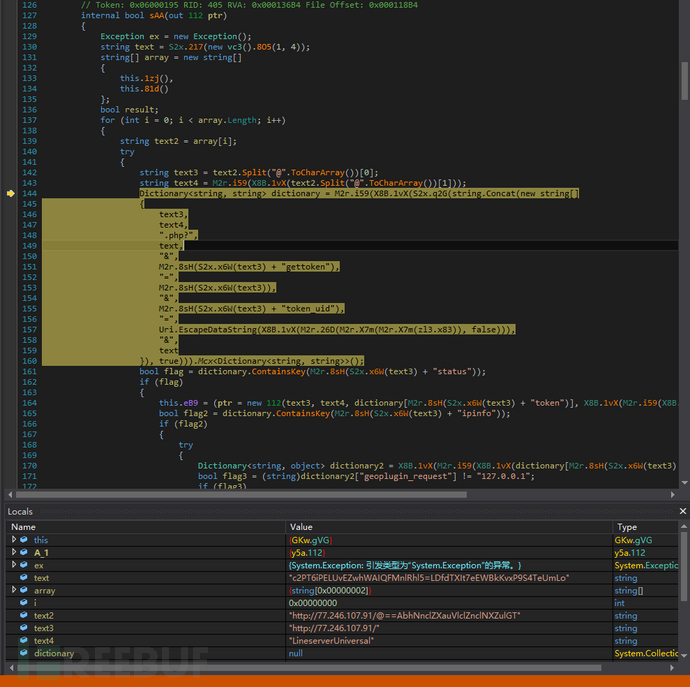
Task: Click the string[] type cell of array
Action: pos(629,590)
